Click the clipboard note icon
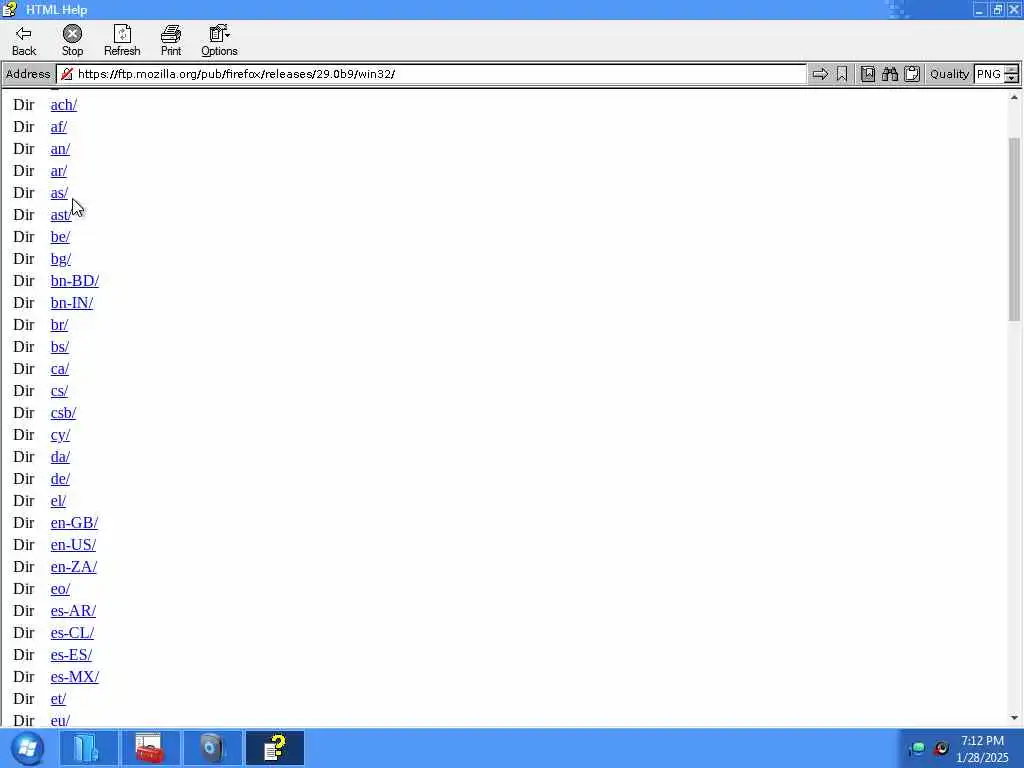The width and height of the screenshot is (1024, 768). click(x=912, y=74)
